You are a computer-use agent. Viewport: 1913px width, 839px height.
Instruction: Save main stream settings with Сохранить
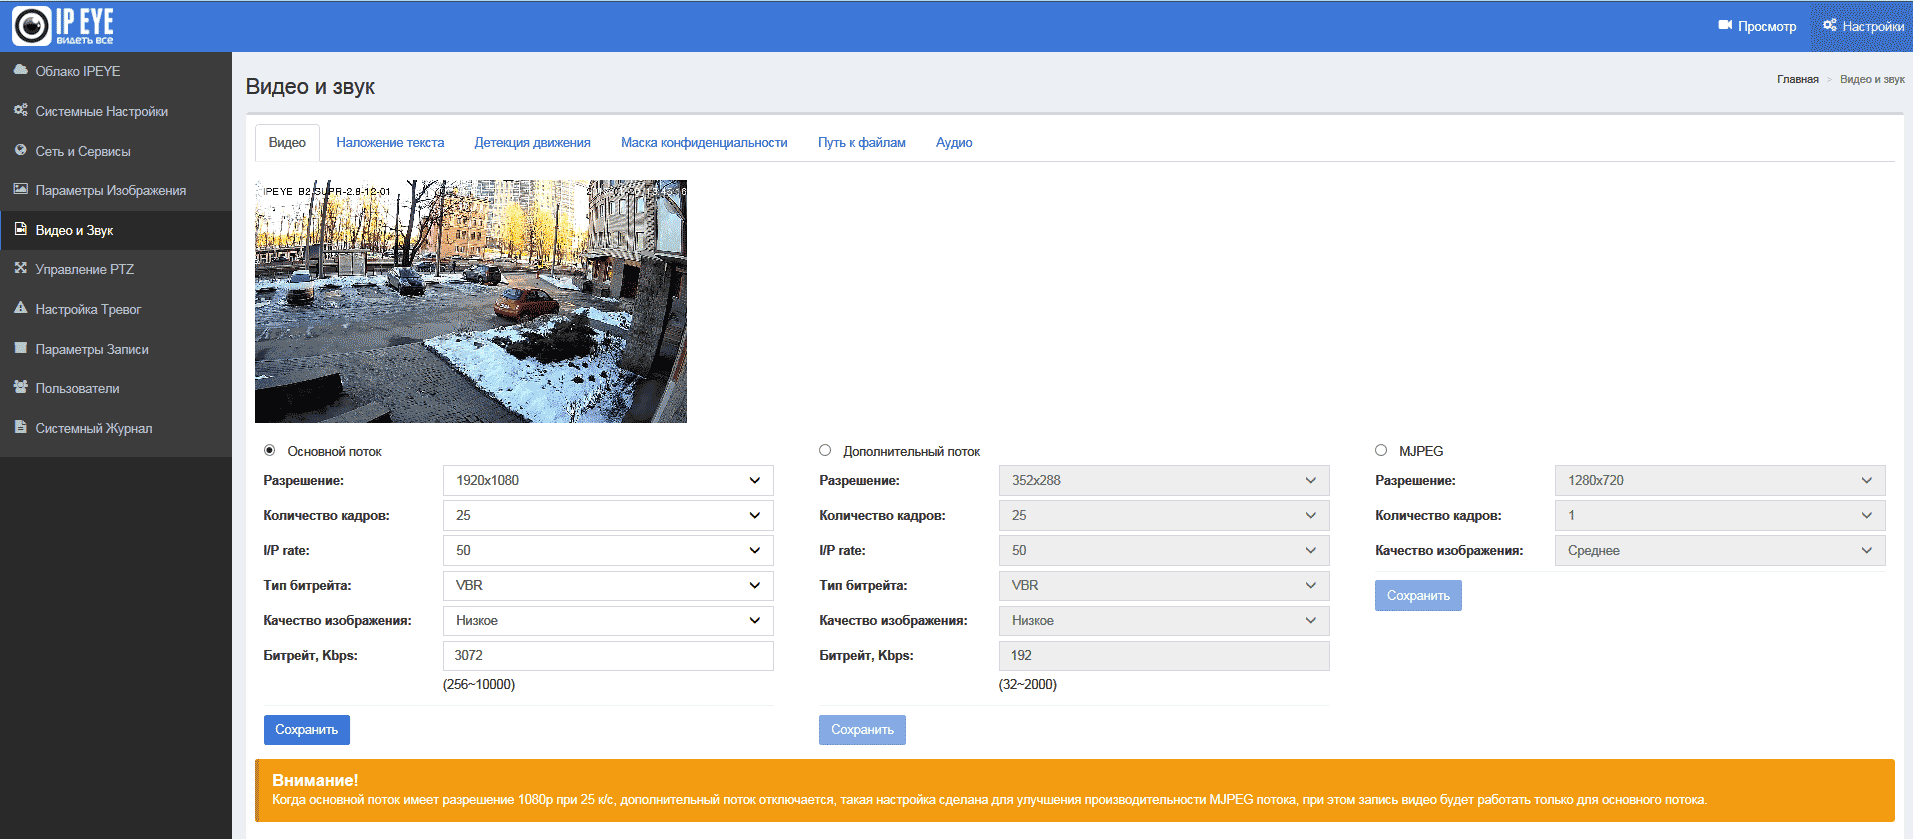(x=307, y=730)
